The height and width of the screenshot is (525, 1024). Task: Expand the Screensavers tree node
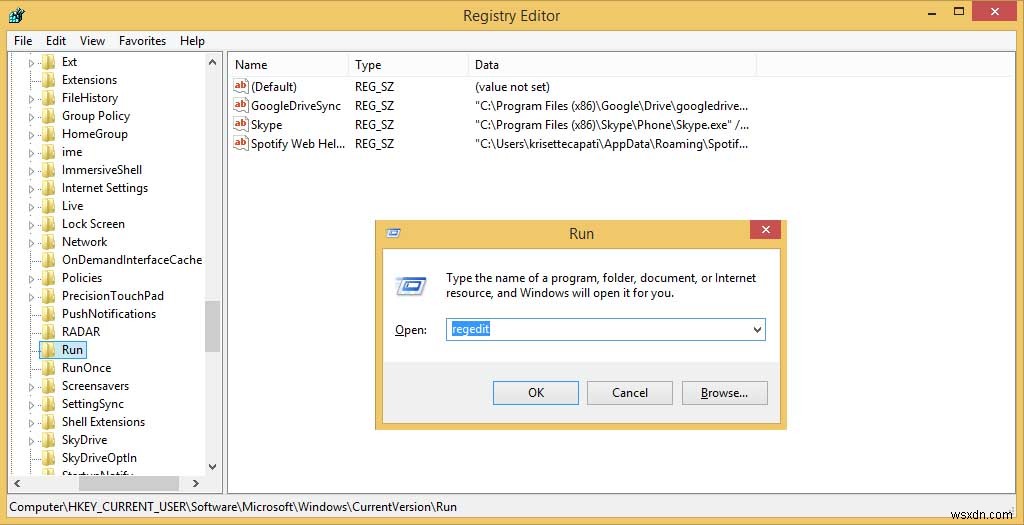[x=31, y=387]
